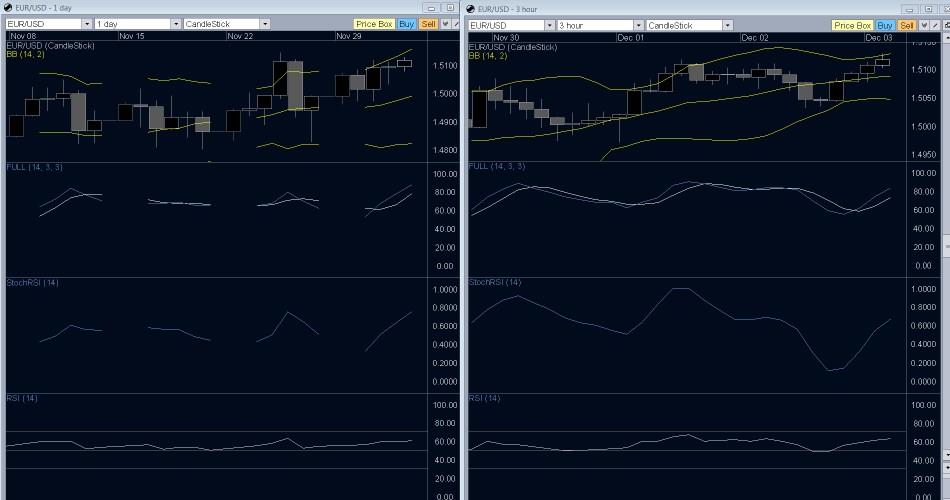
Task: Click the 1.4900 price level on the 1 day price axis
Action: (x=445, y=122)
